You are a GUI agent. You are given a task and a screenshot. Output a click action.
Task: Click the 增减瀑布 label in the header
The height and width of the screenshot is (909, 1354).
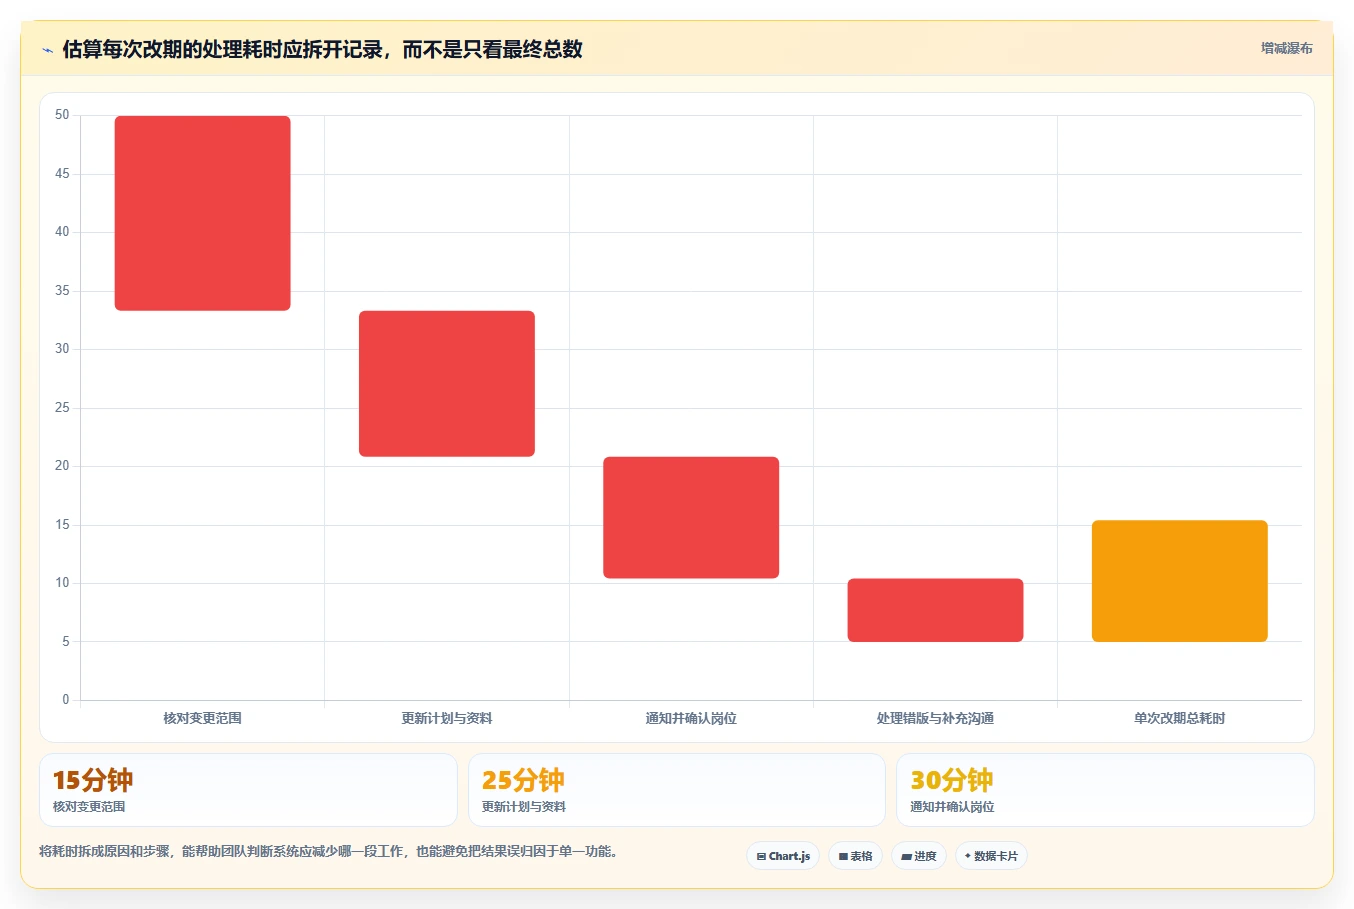[1286, 48]
